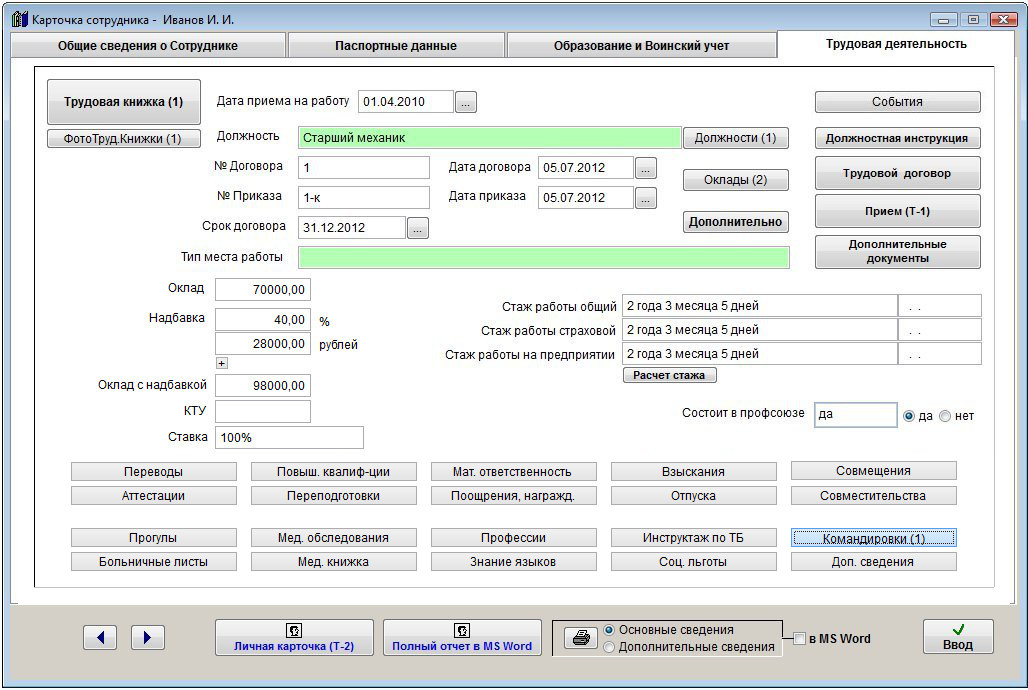Click the Расчет стажа button
Screen dimensions: 1028x690
point(669,375)
